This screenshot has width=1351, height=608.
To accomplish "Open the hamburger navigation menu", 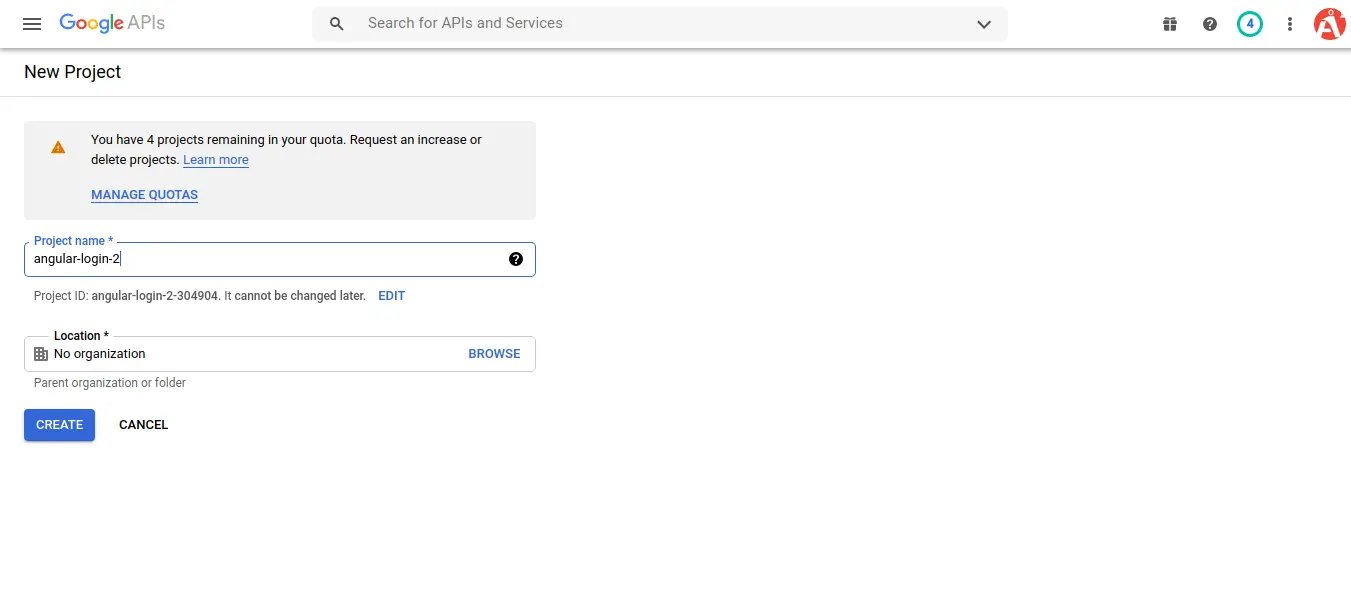I will coord(32,24).
